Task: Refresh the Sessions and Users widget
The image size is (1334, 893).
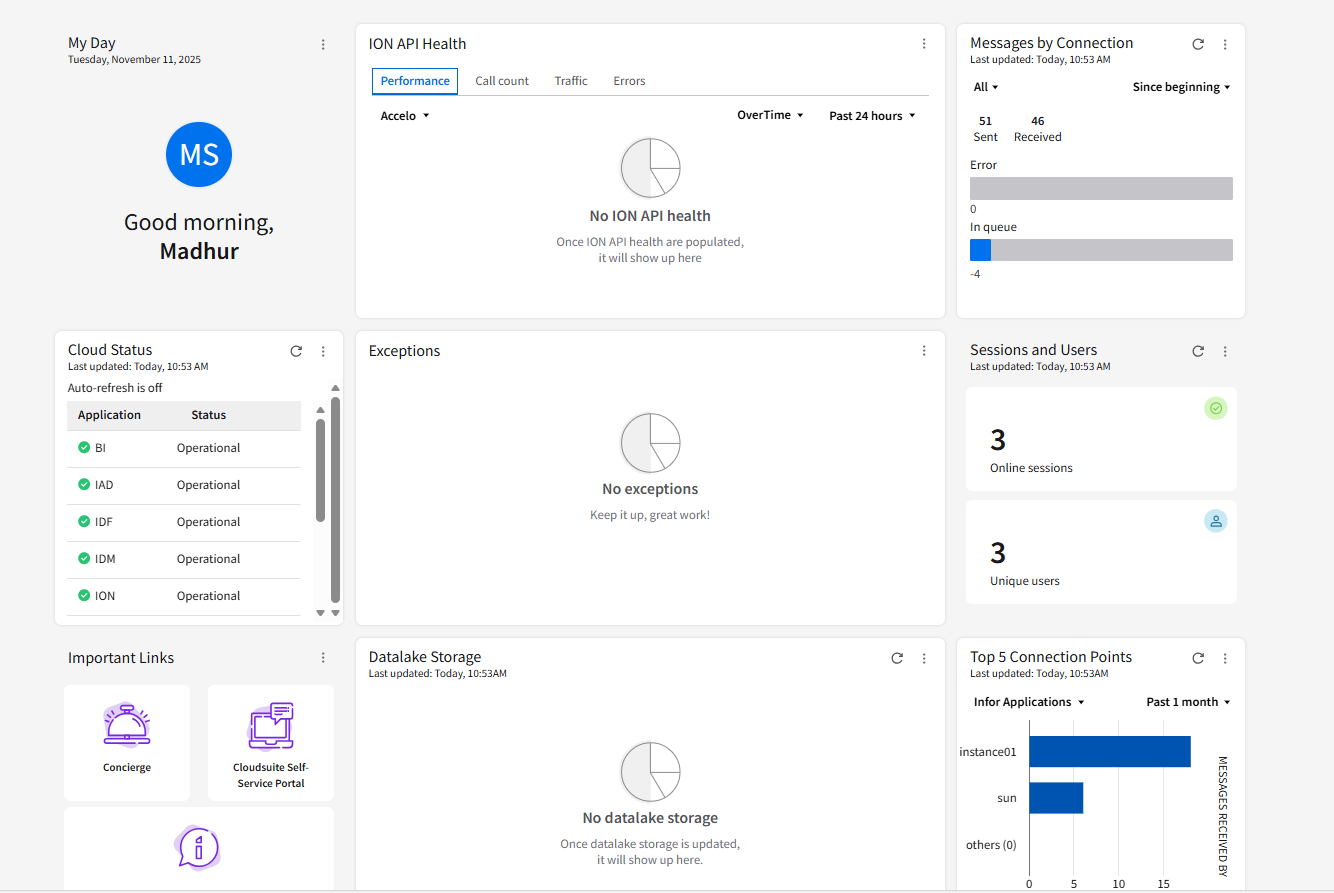Action: [x=1197, y=351]
